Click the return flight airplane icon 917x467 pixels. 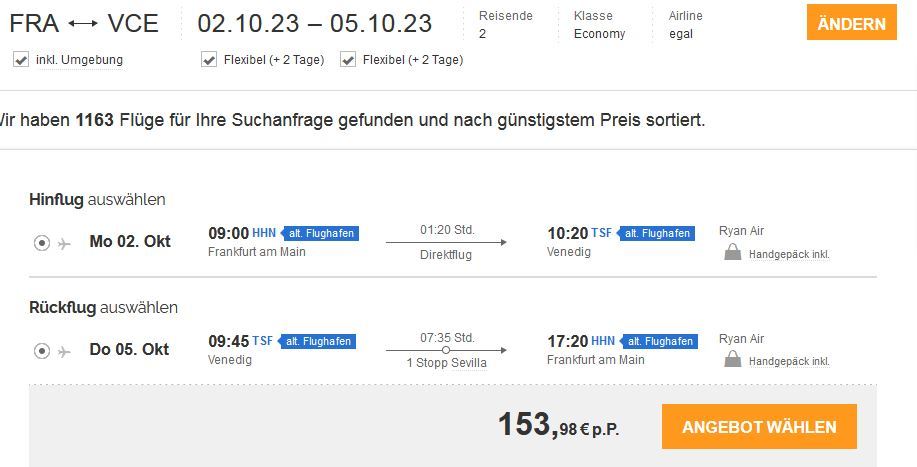pyautogui.click(x=65, y=351)
